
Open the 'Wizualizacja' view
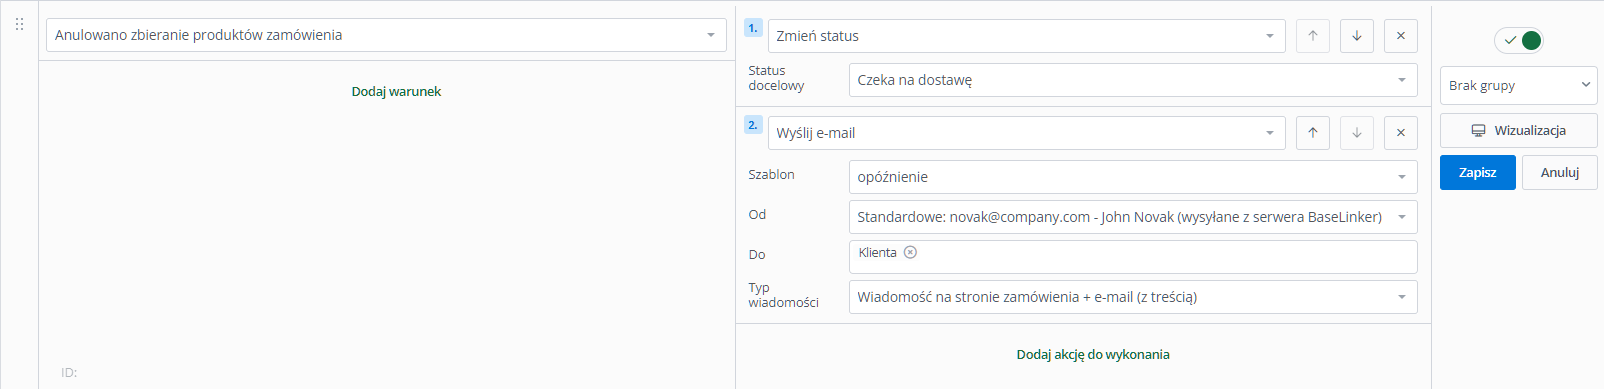(x=1519, y=130)
